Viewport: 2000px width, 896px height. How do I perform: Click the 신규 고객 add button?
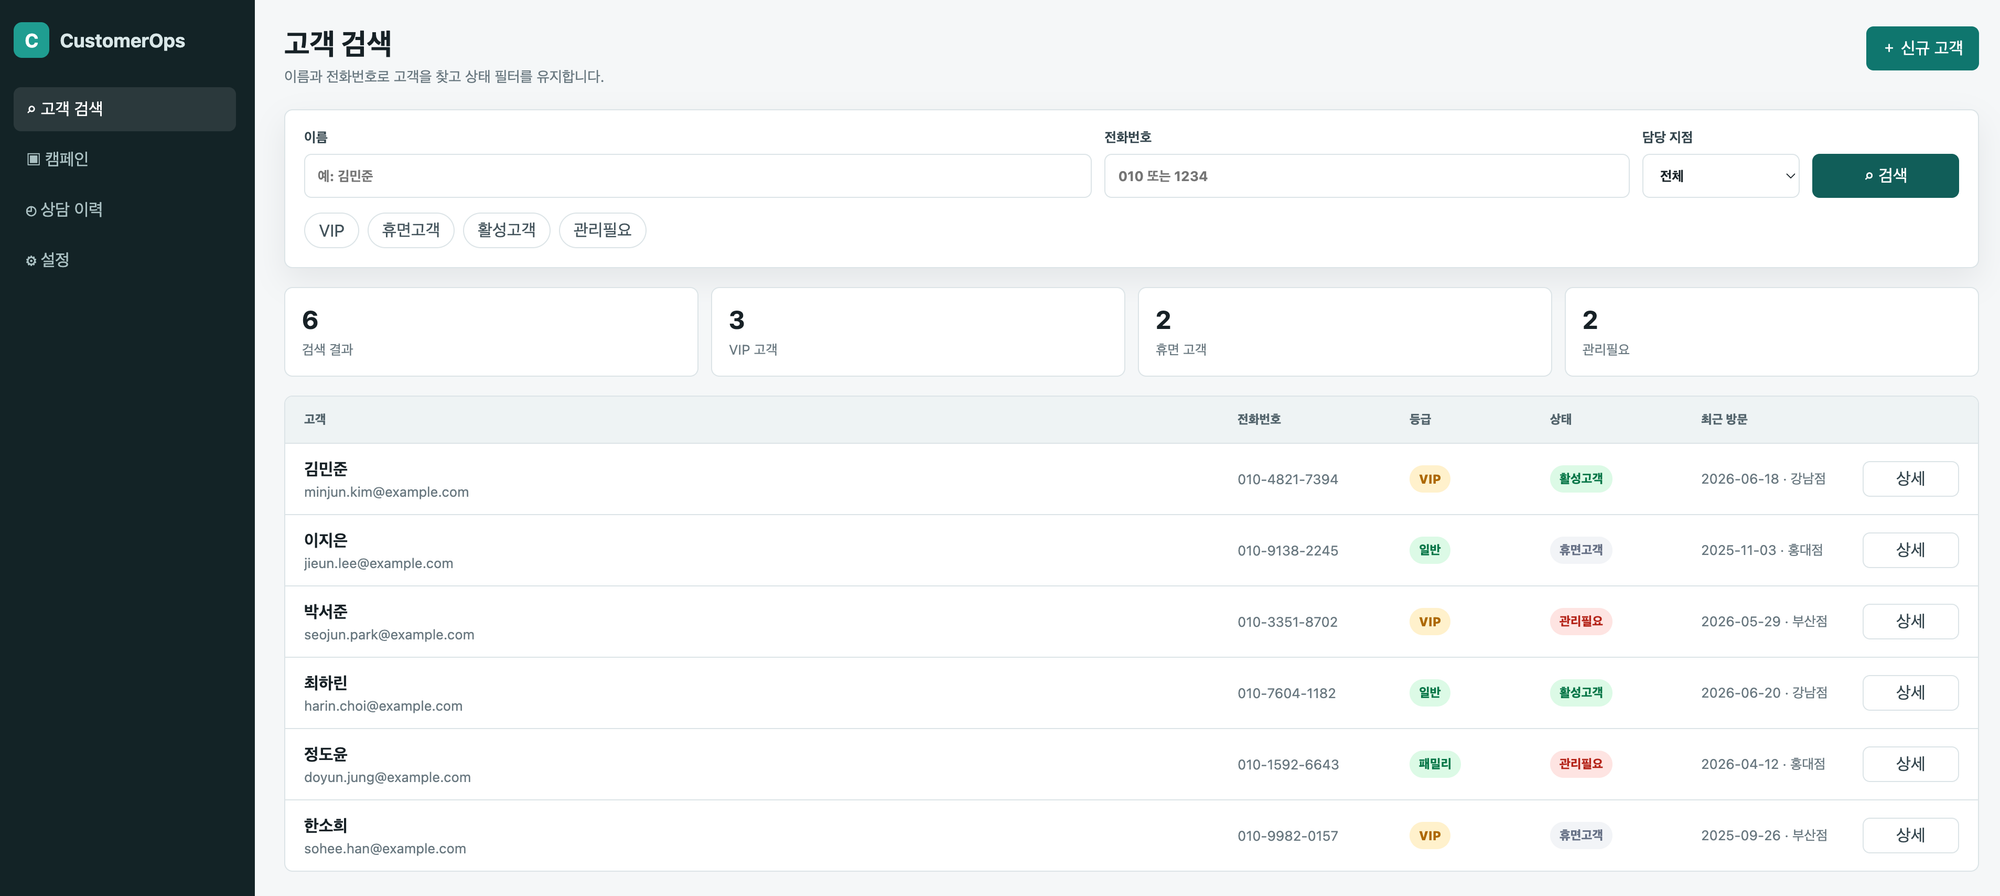coord(1922,48)
